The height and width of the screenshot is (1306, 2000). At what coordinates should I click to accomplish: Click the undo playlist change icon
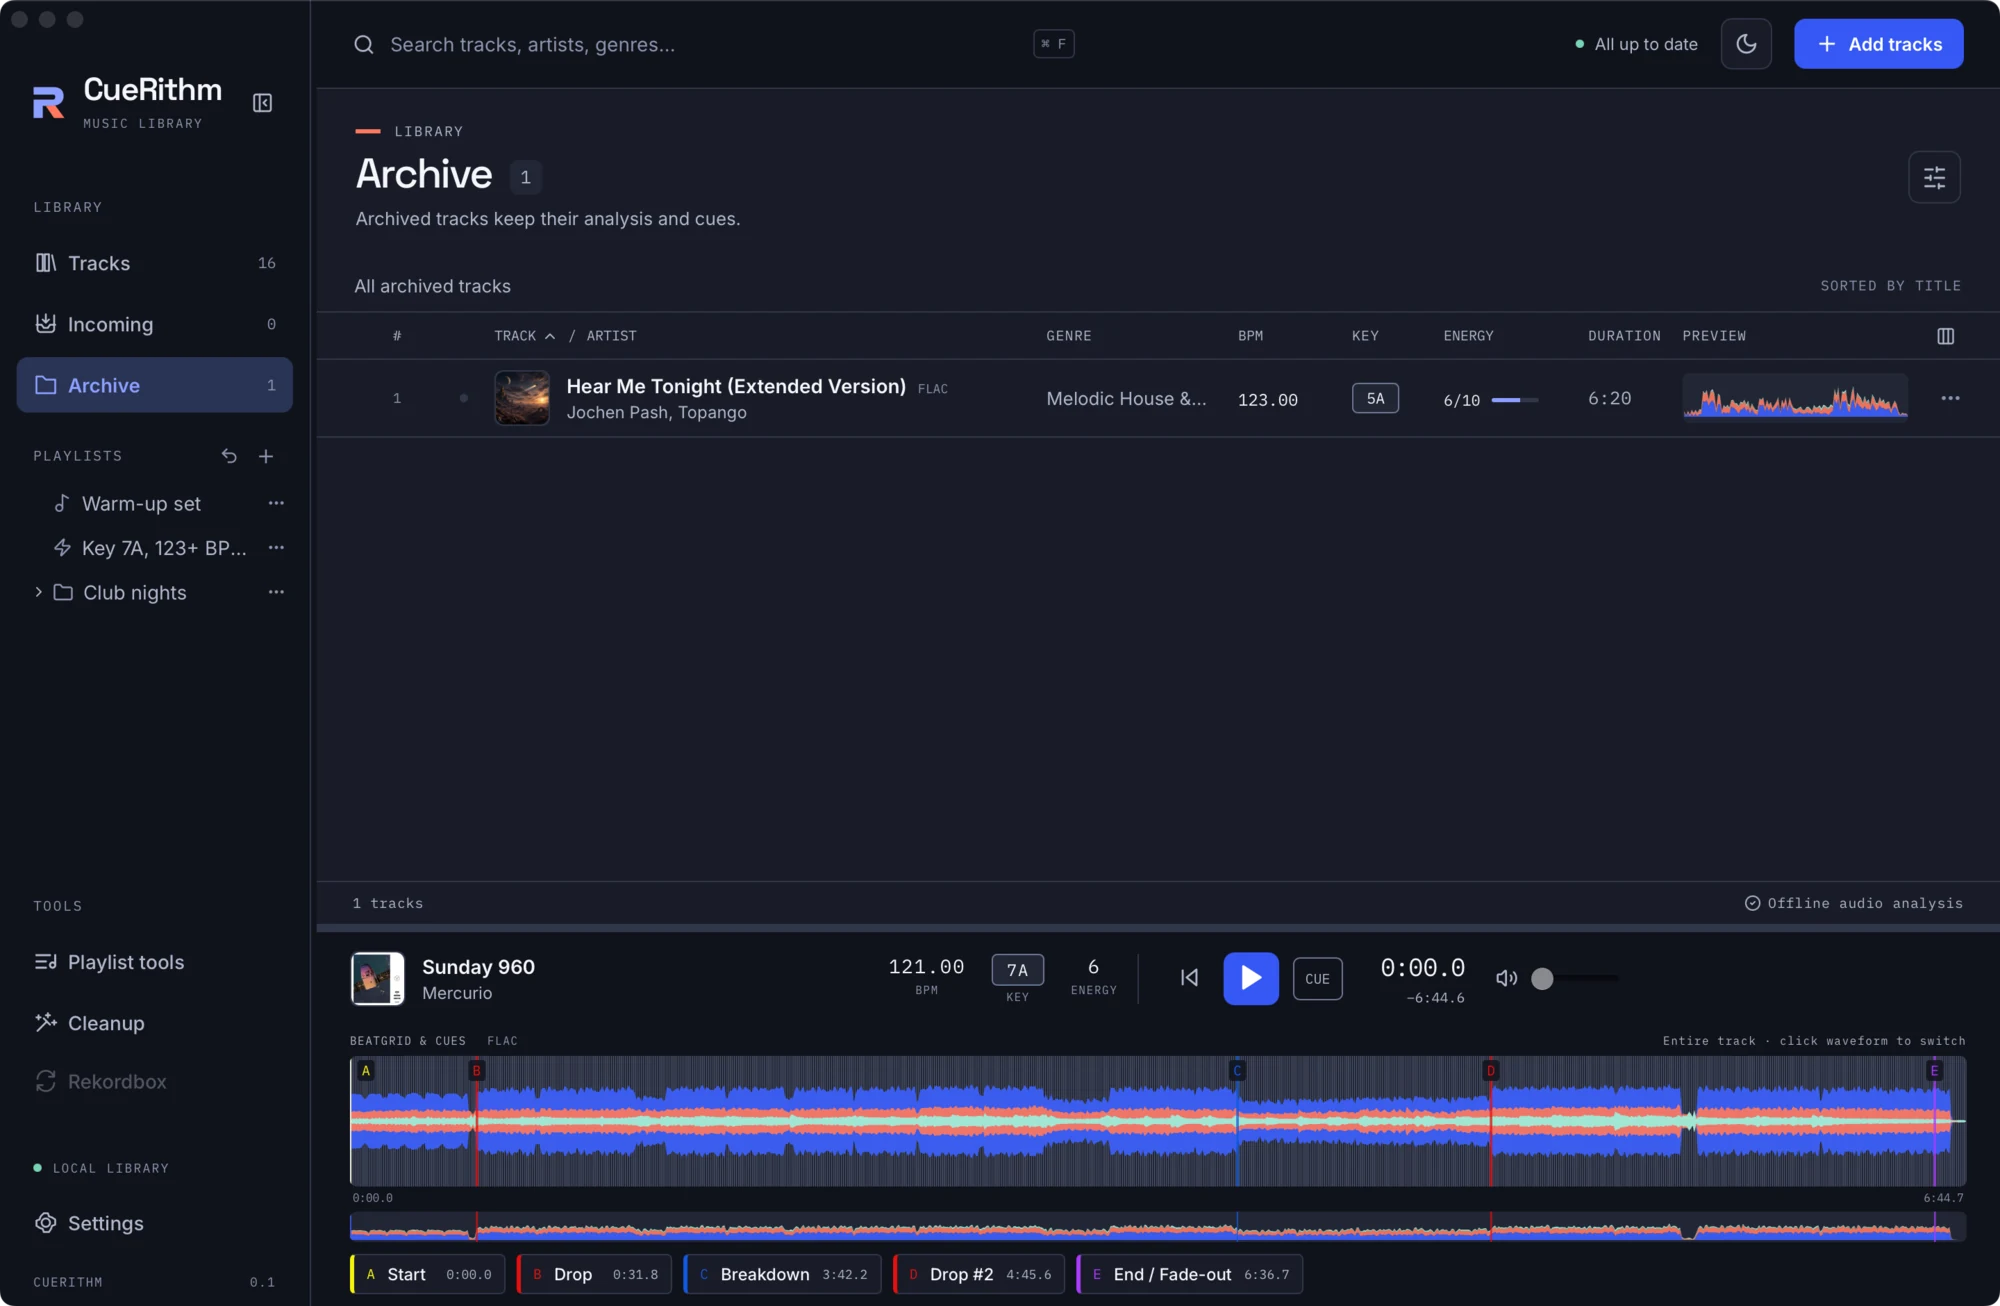pyautogui.click(x=229, y=456)
